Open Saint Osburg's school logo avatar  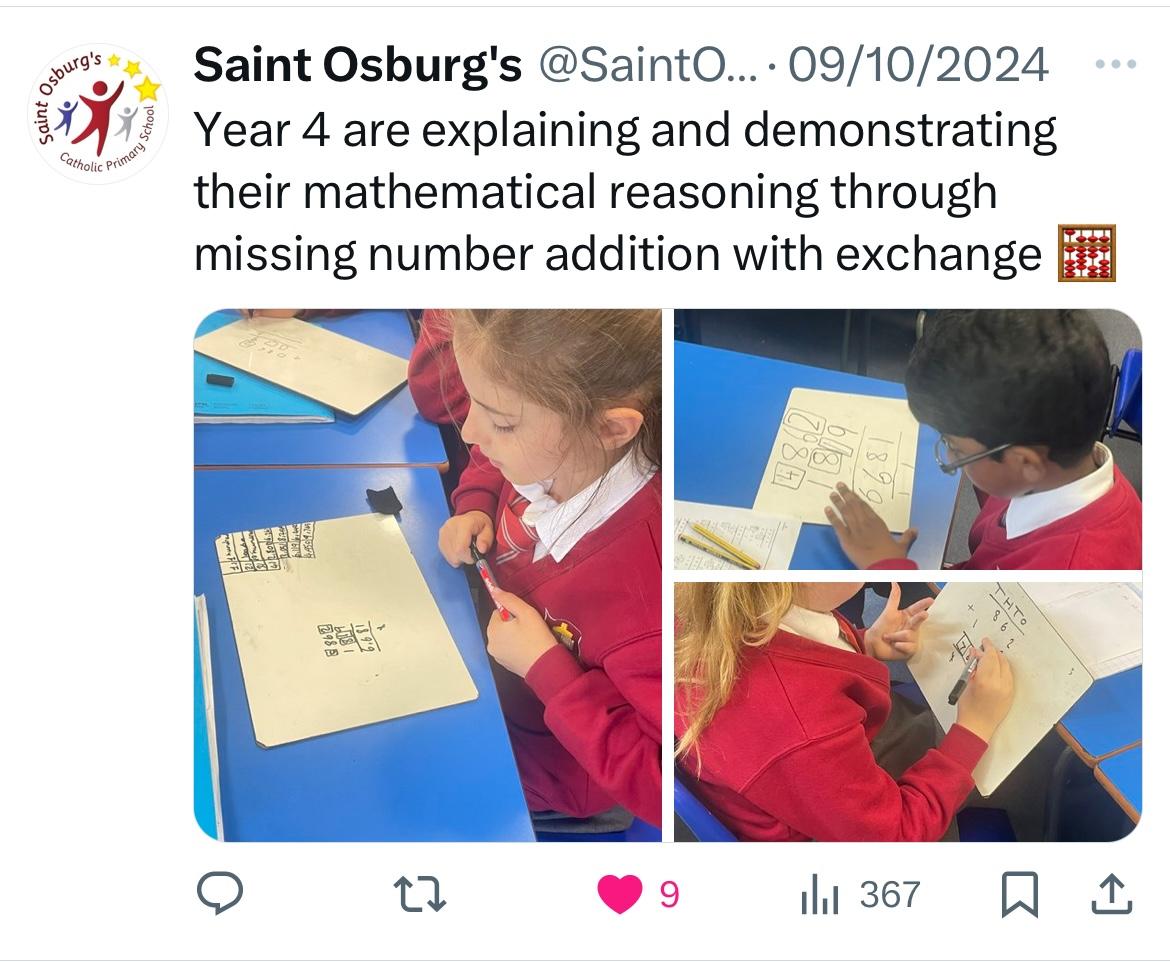[x=98, y=113]
